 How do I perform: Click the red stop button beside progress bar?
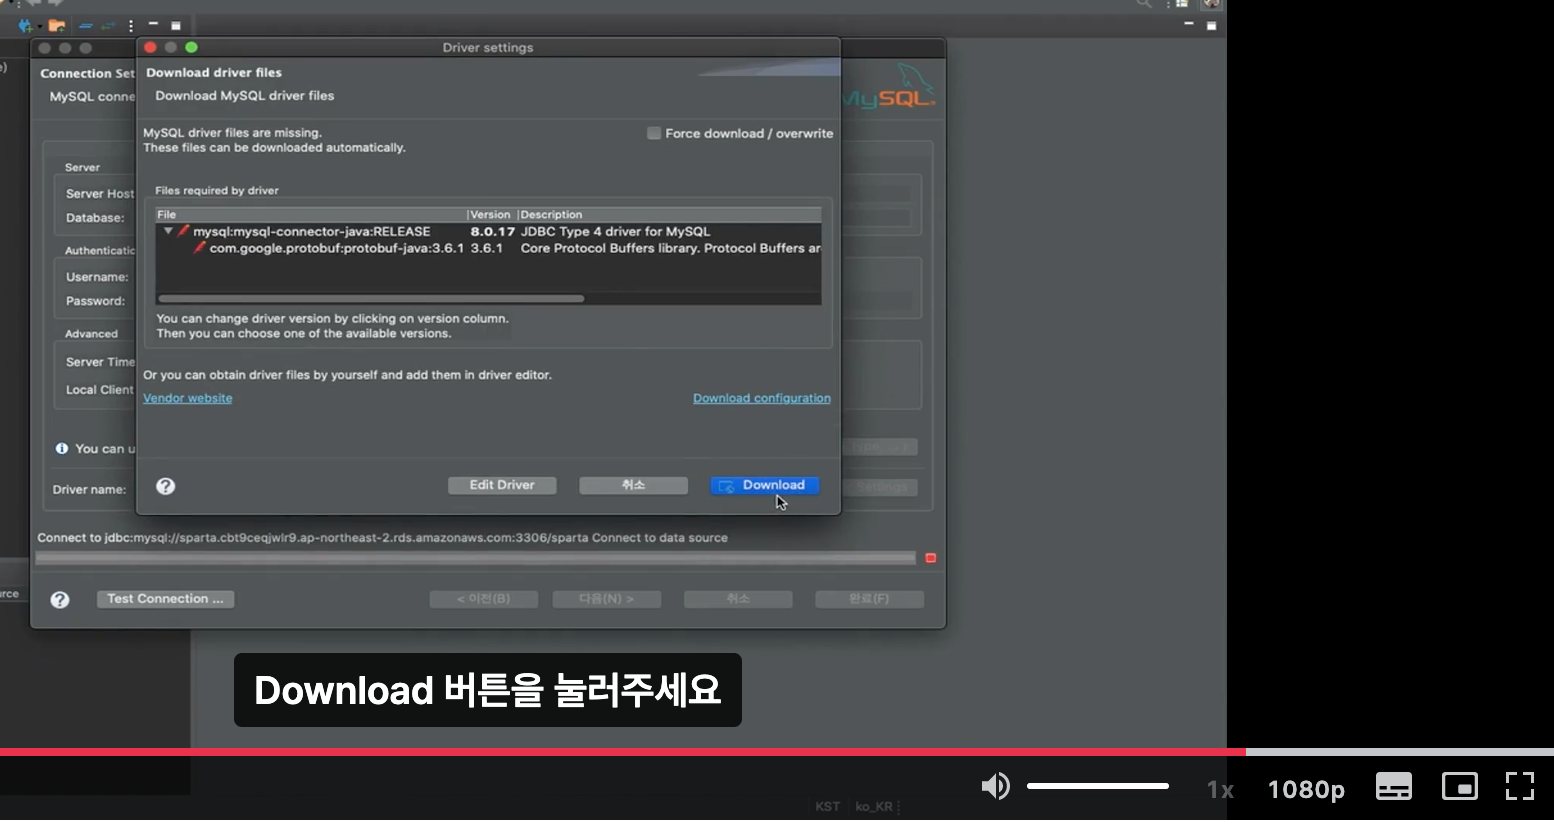point(931,558)
